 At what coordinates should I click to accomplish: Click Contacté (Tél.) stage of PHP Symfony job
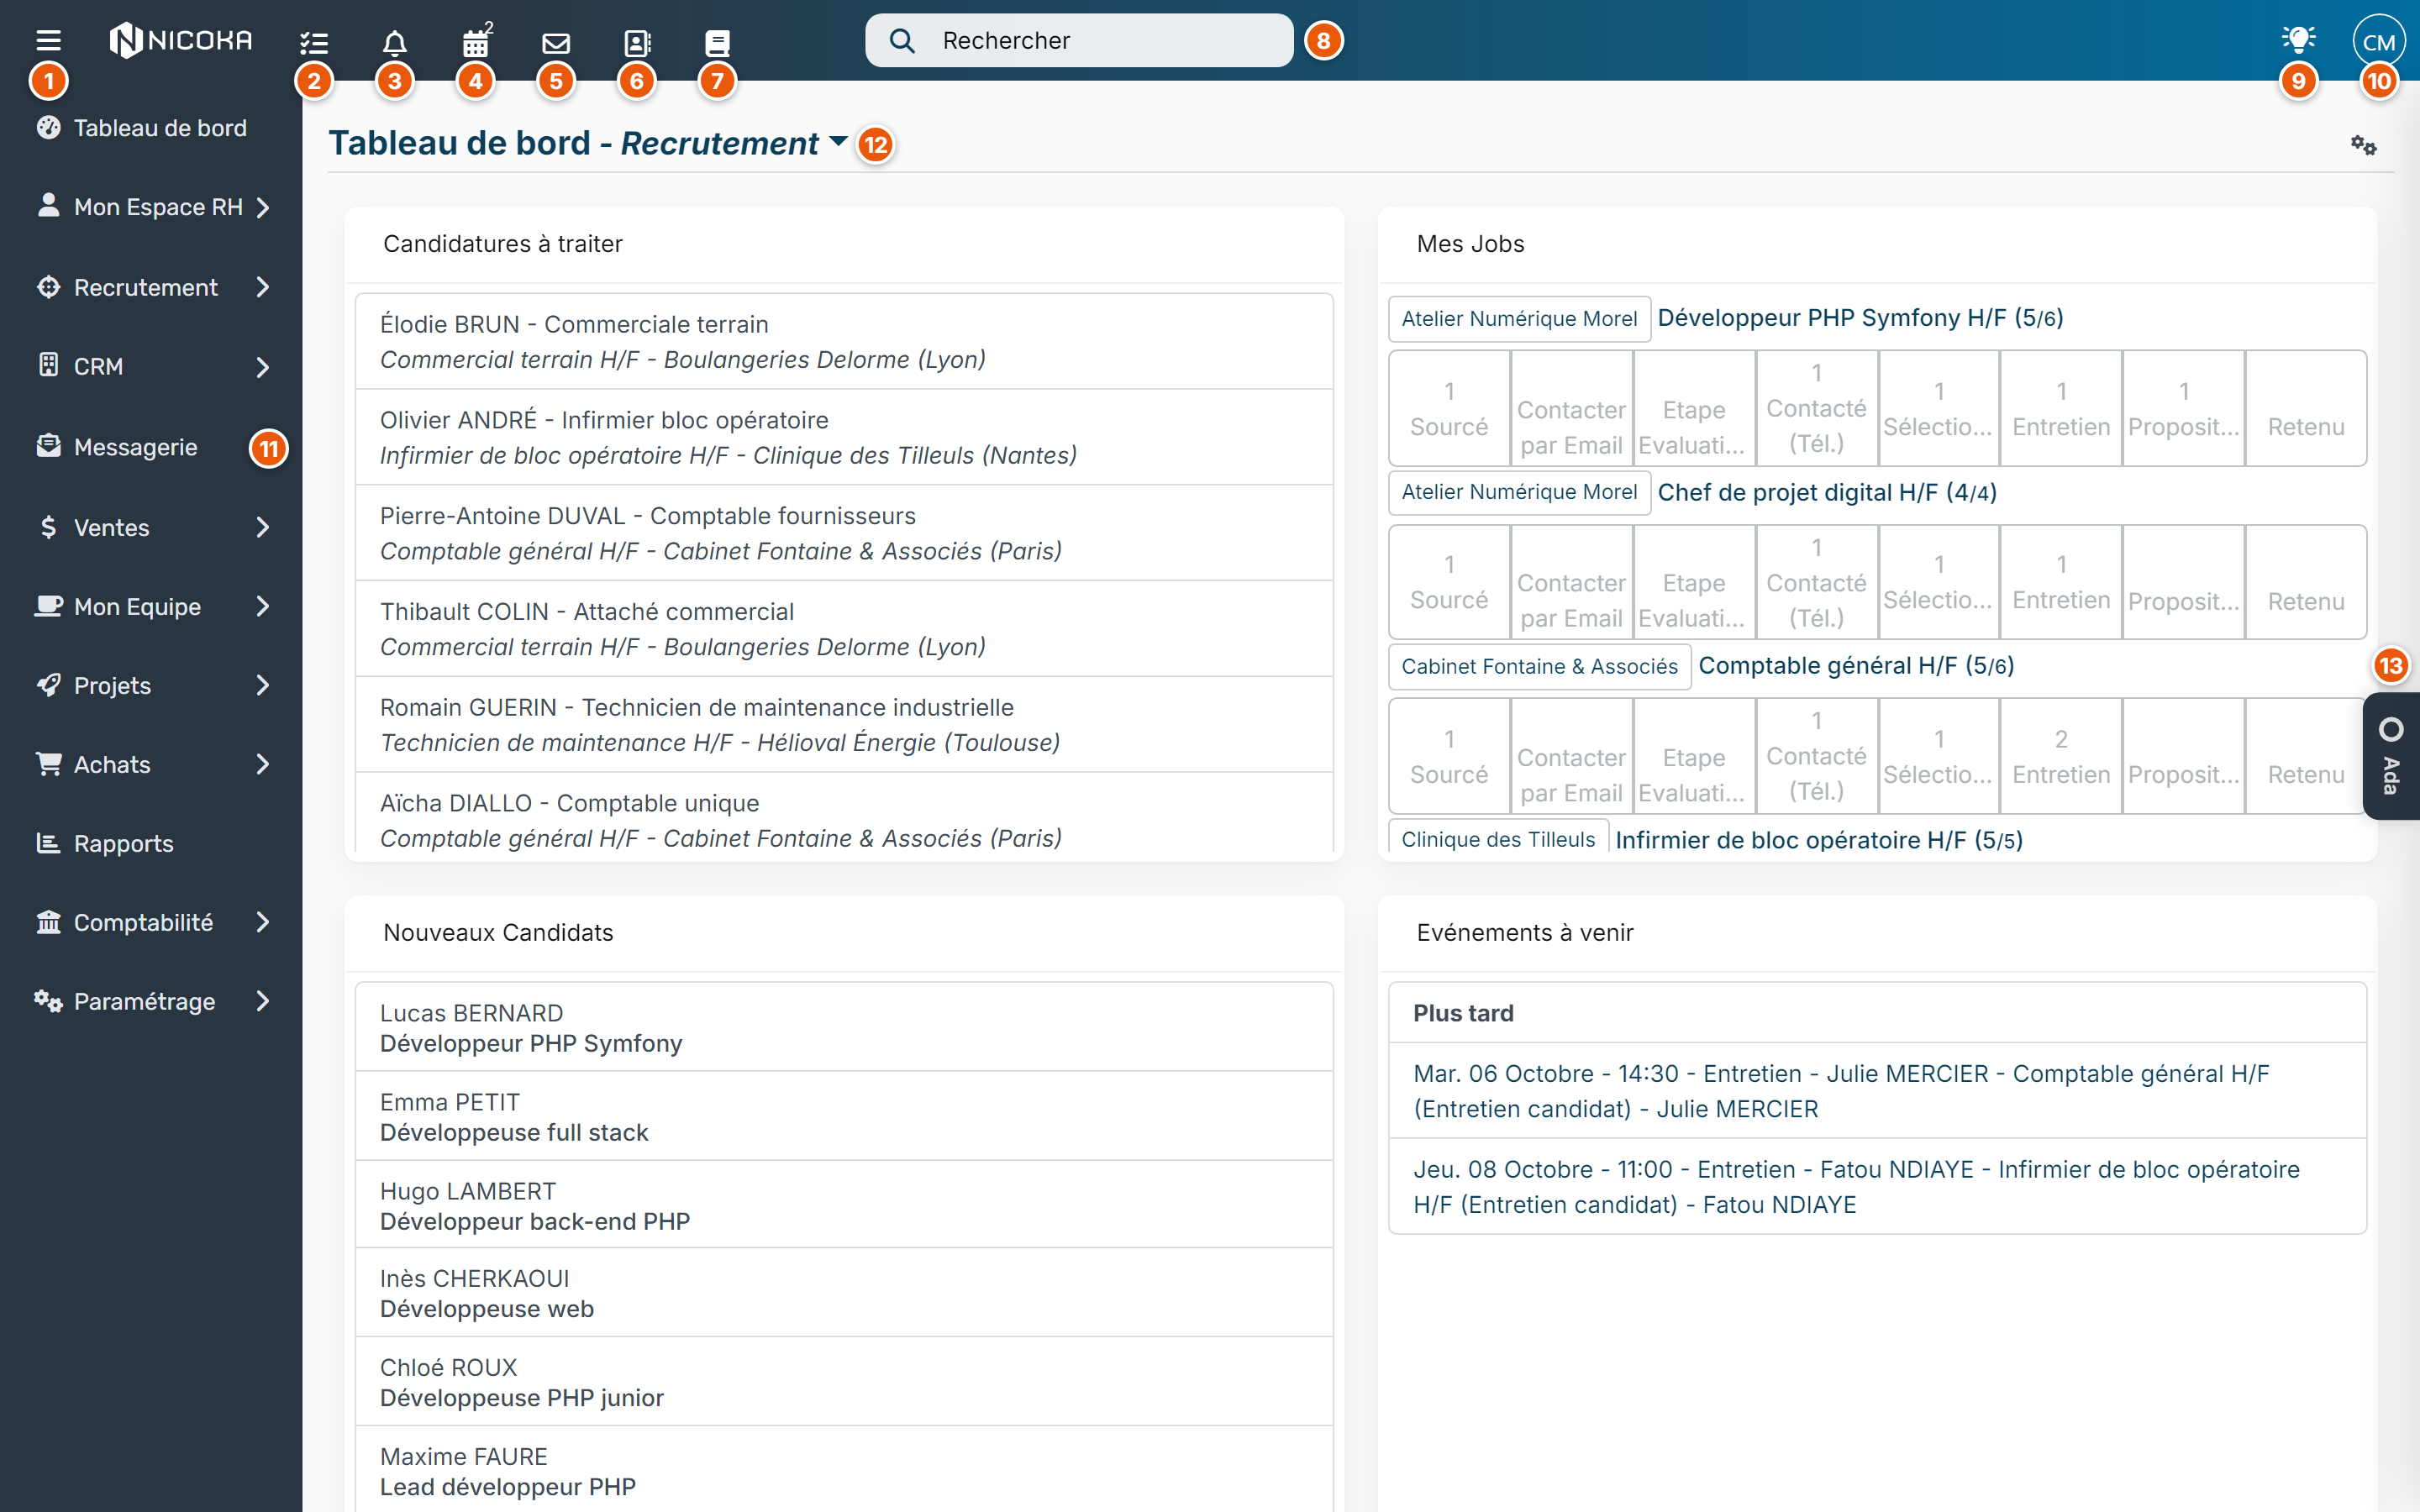(x=1816, y=408)
